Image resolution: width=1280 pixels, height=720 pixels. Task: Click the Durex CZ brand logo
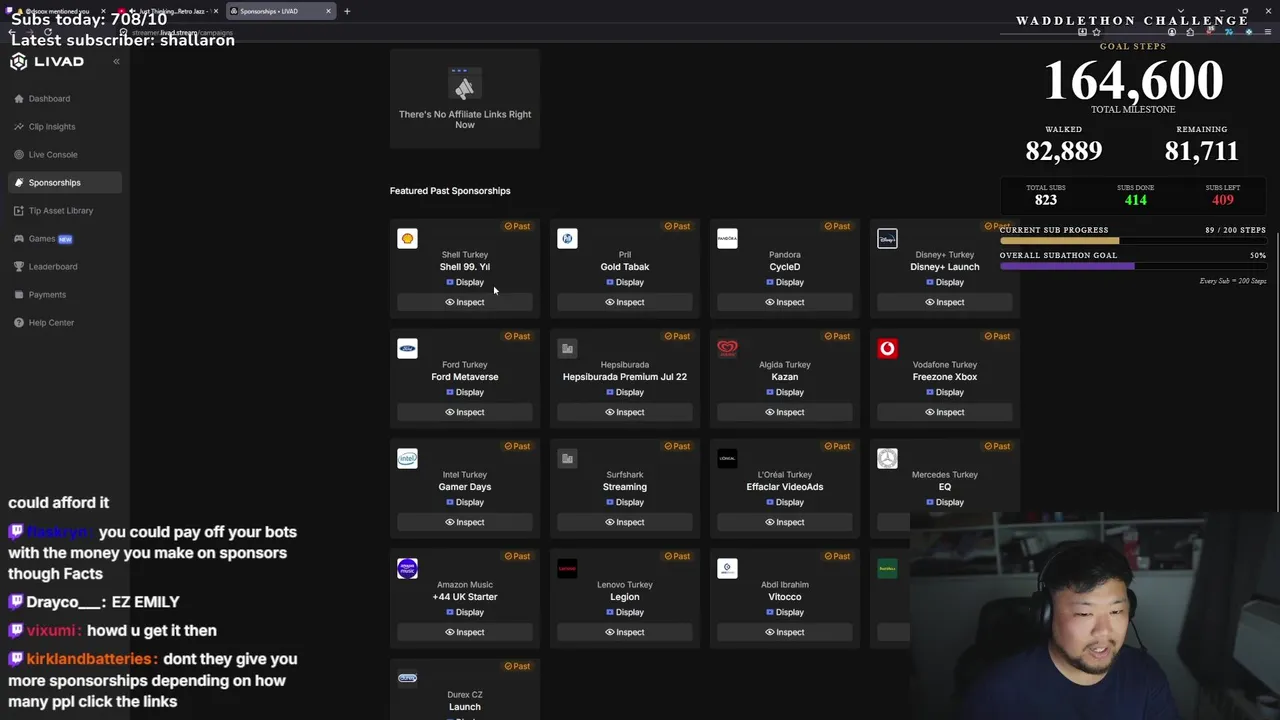tap(407, 678)
